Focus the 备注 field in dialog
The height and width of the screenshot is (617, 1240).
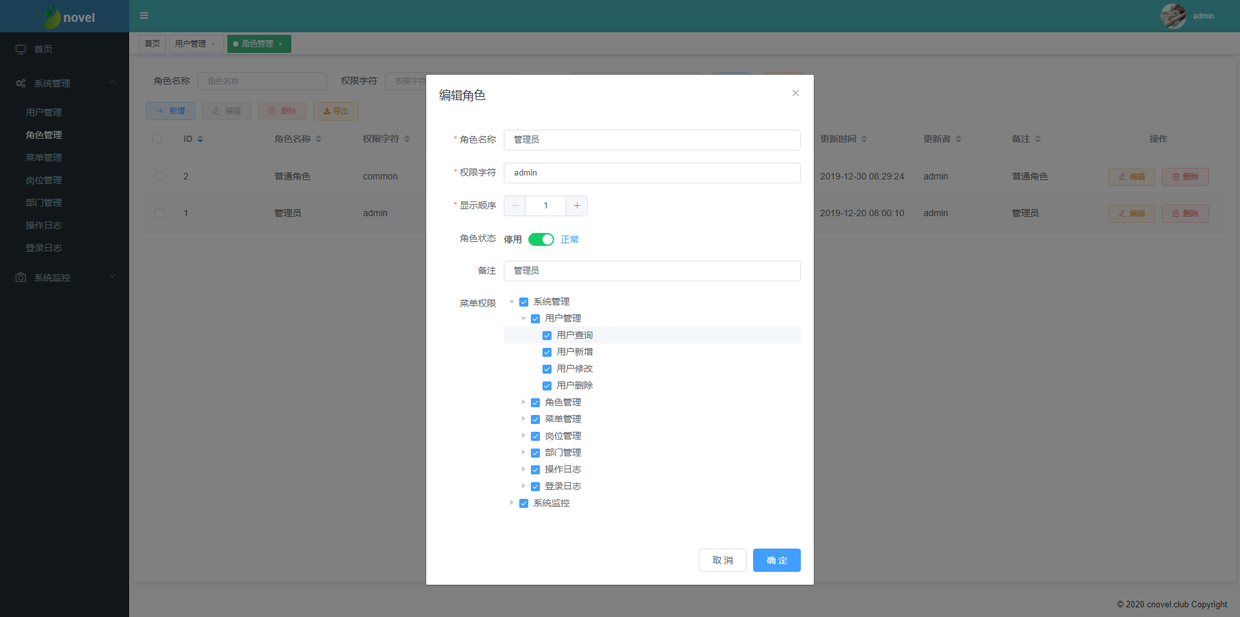point(652,271)
